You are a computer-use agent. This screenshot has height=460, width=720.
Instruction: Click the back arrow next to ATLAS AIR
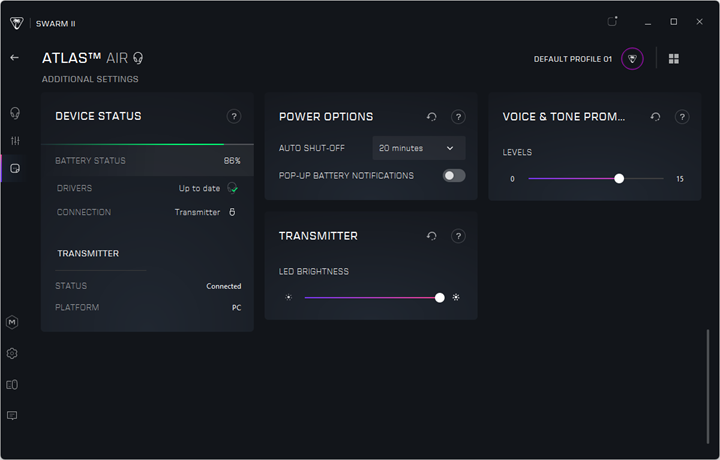(x=14, y=58)
